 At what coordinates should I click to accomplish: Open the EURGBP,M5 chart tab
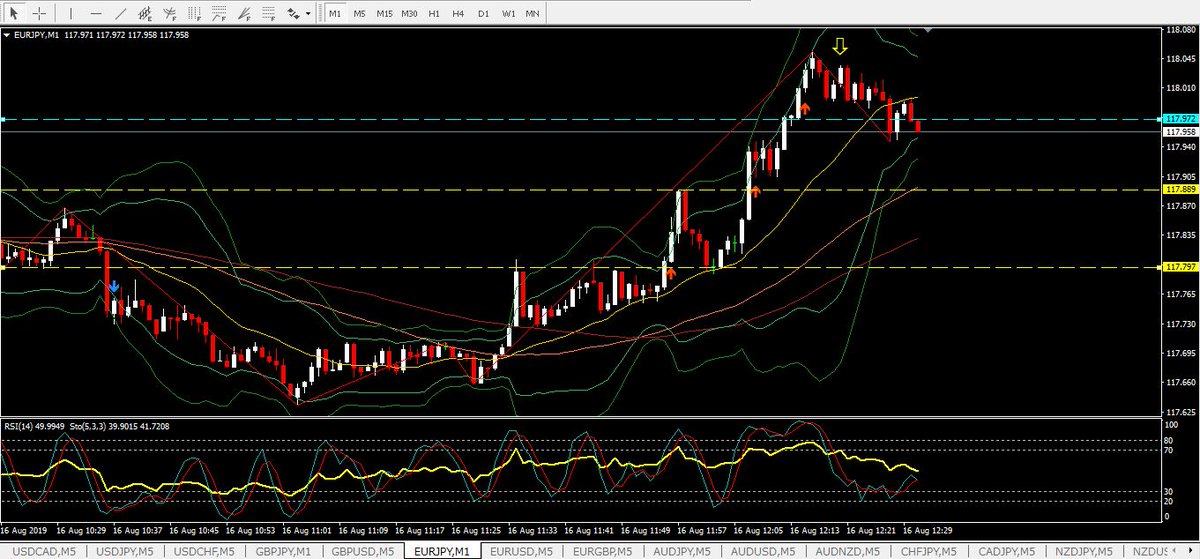click(x=604, y=551)
